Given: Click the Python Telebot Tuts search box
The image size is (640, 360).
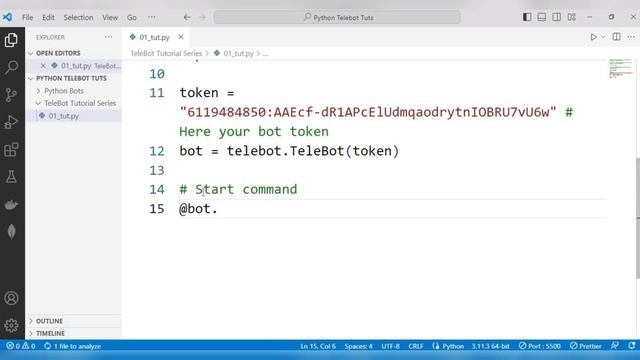Looking at the screenshot, I should point(337,17).
